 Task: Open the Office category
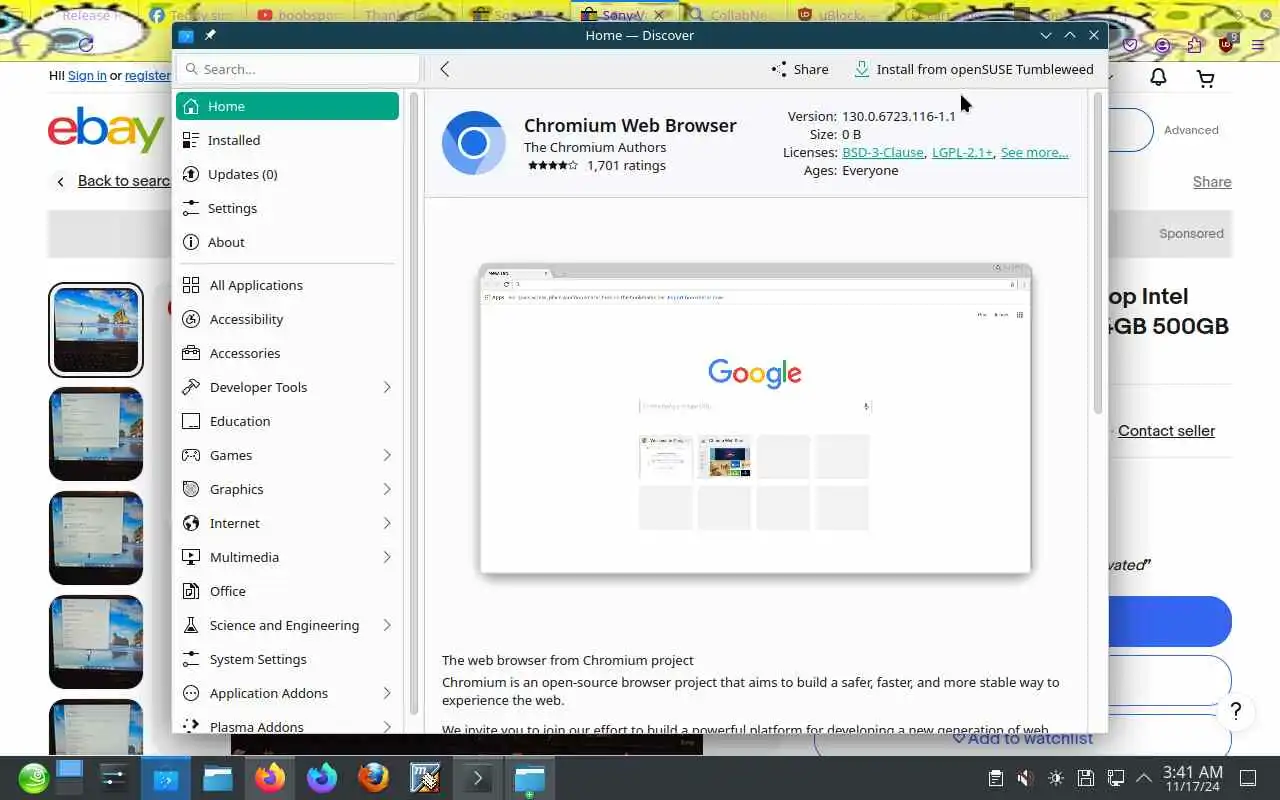click(x=287, y=591)
